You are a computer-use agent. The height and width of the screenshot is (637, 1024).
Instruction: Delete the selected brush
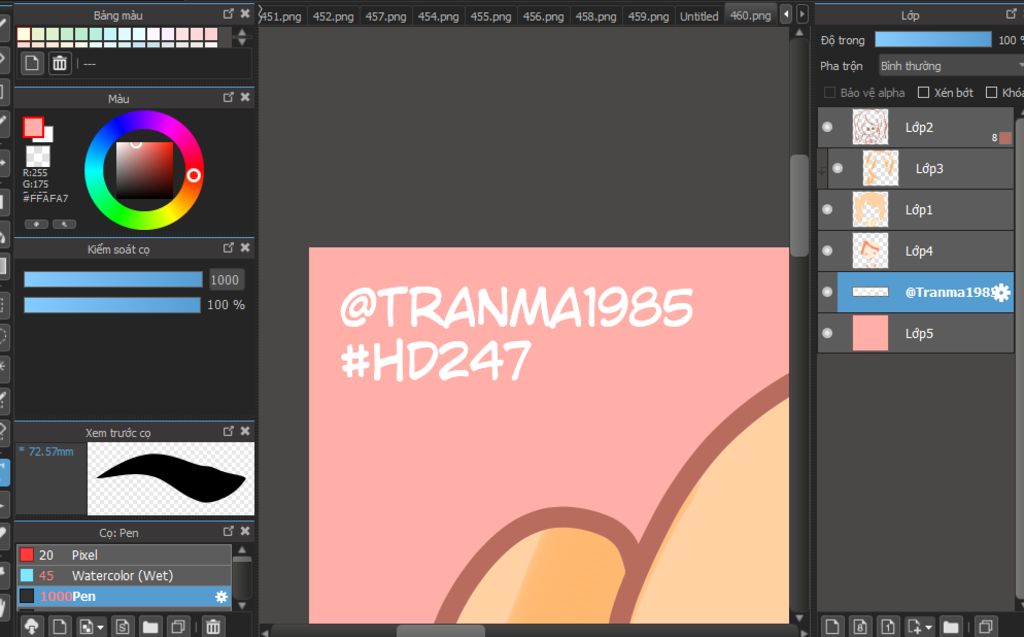tap(213, 627)
